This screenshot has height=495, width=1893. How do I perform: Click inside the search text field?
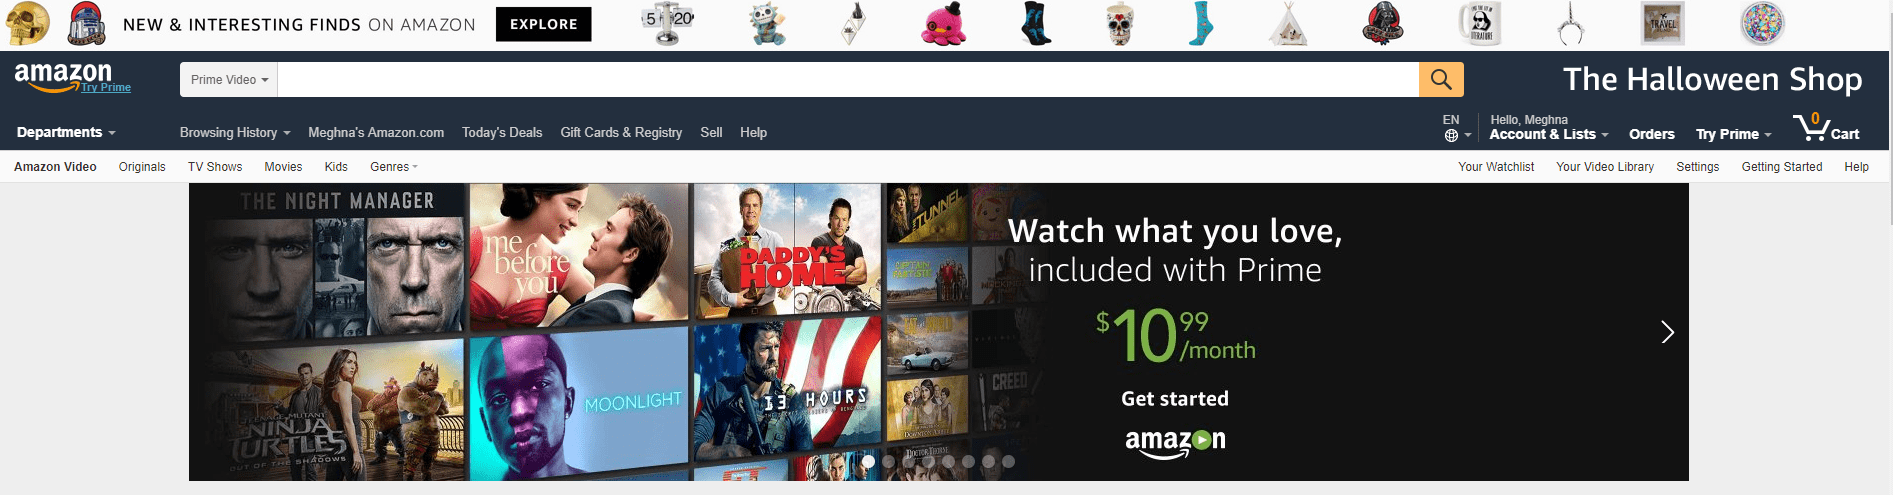coord(848,79)
